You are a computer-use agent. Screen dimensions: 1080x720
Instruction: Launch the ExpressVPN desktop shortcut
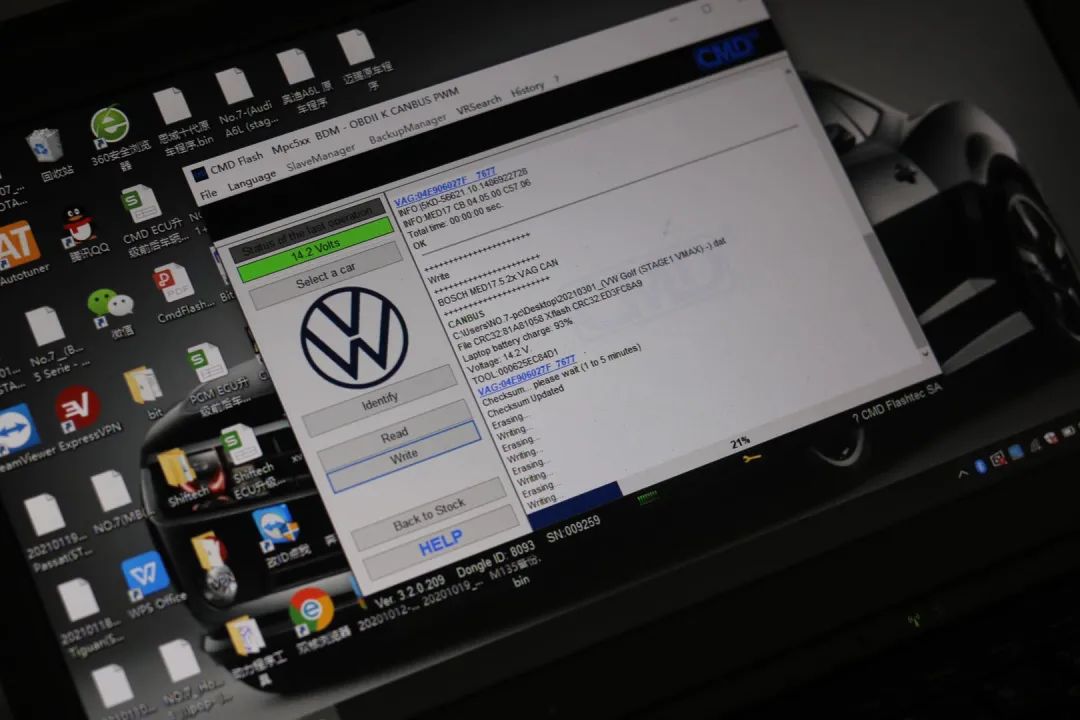(x=78, y=407)
